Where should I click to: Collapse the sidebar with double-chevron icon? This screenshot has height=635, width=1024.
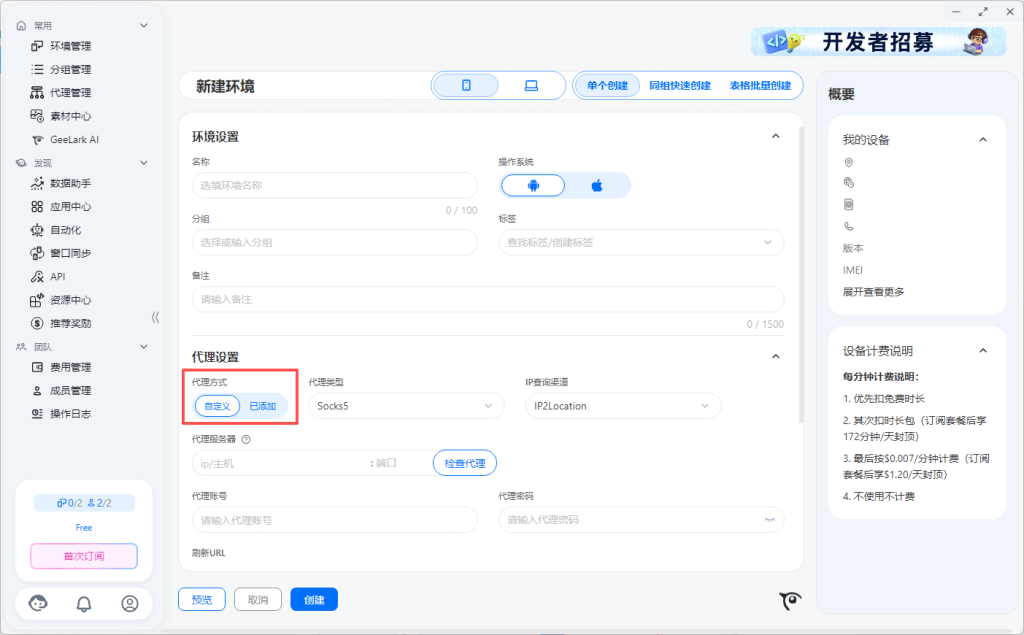pyautogui.click(x=155, y=318)
